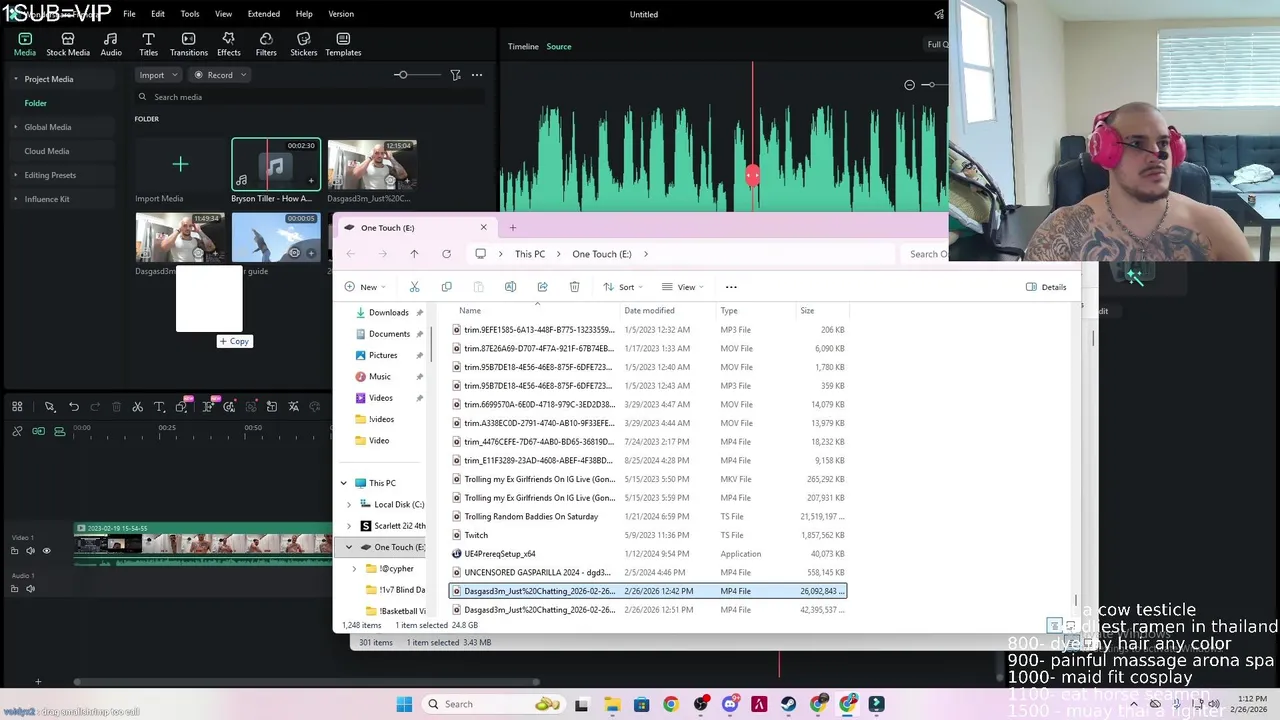This screenshot has height=720, width=1280.
Task: Click the Import Media tile
Action: click(x=180, y=164)
